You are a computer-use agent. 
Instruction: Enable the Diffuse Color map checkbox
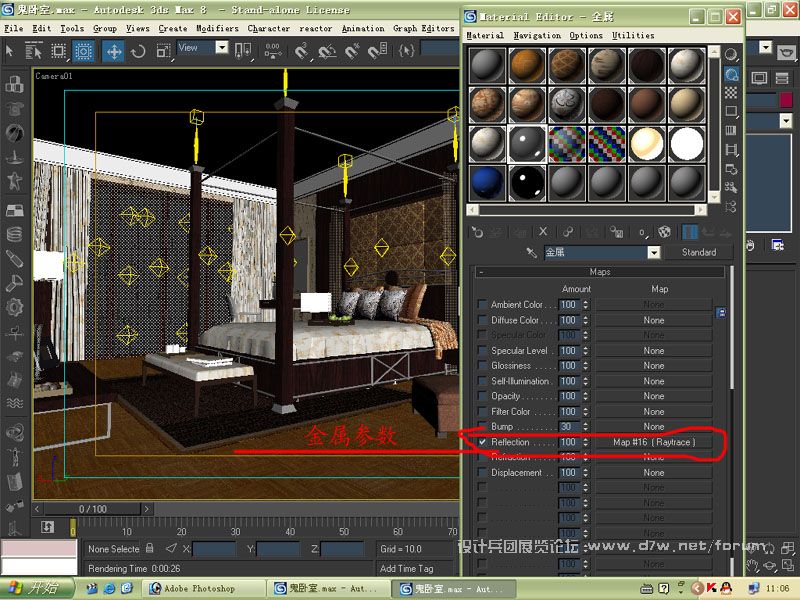483,321
